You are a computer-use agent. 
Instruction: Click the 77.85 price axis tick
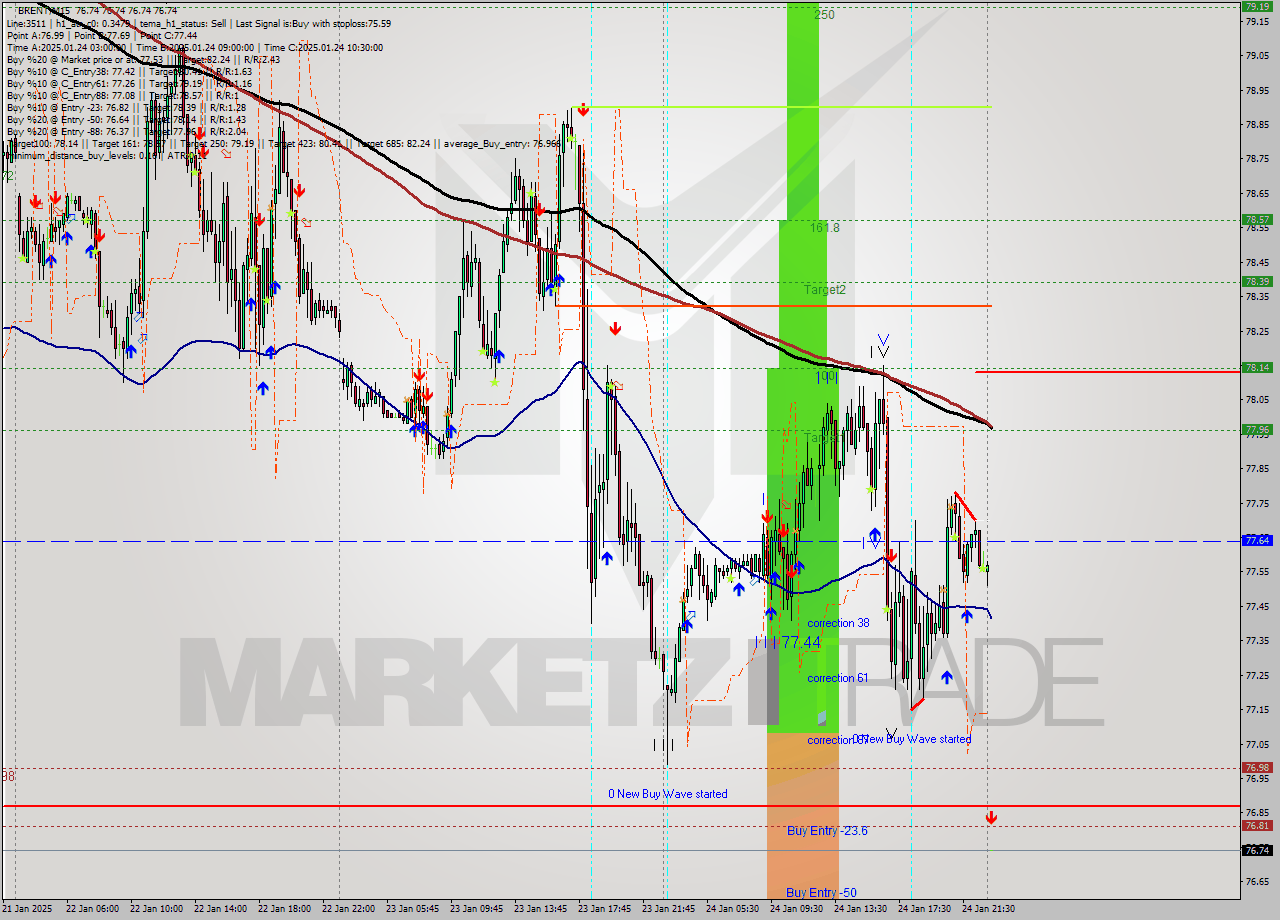pos(1256,468)
